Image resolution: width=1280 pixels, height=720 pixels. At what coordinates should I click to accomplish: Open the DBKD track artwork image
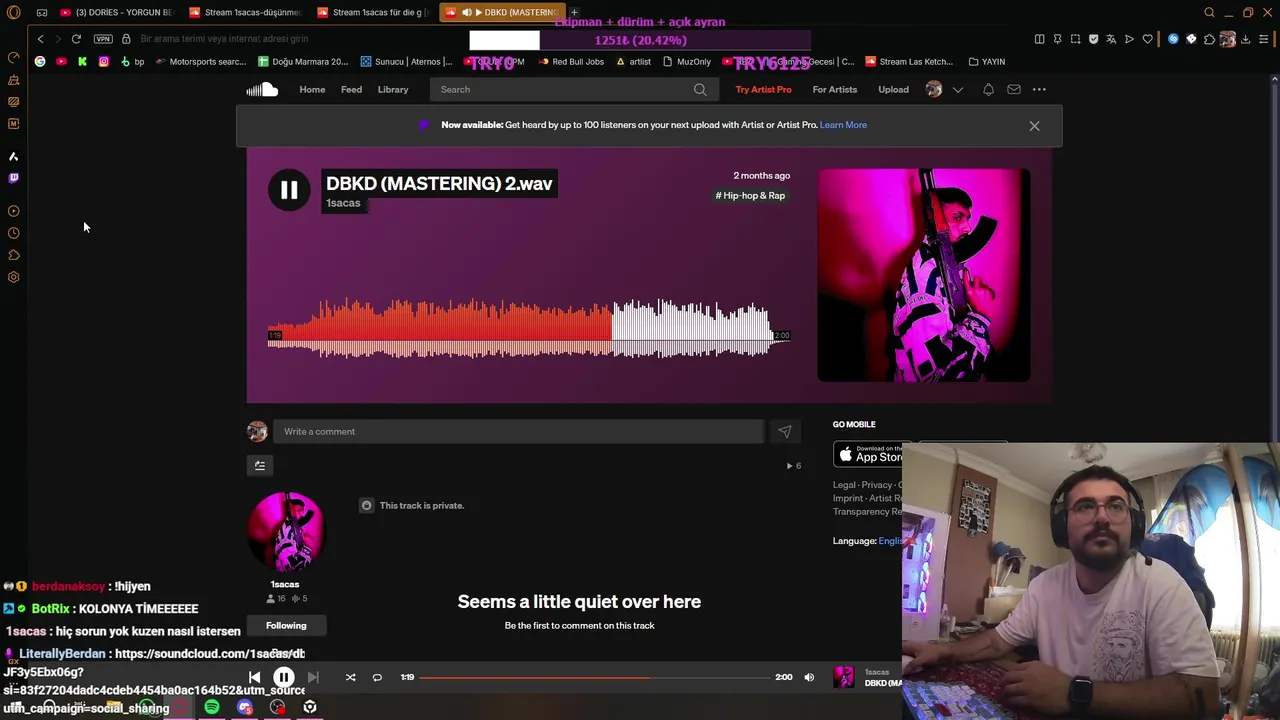click(924, 275)
